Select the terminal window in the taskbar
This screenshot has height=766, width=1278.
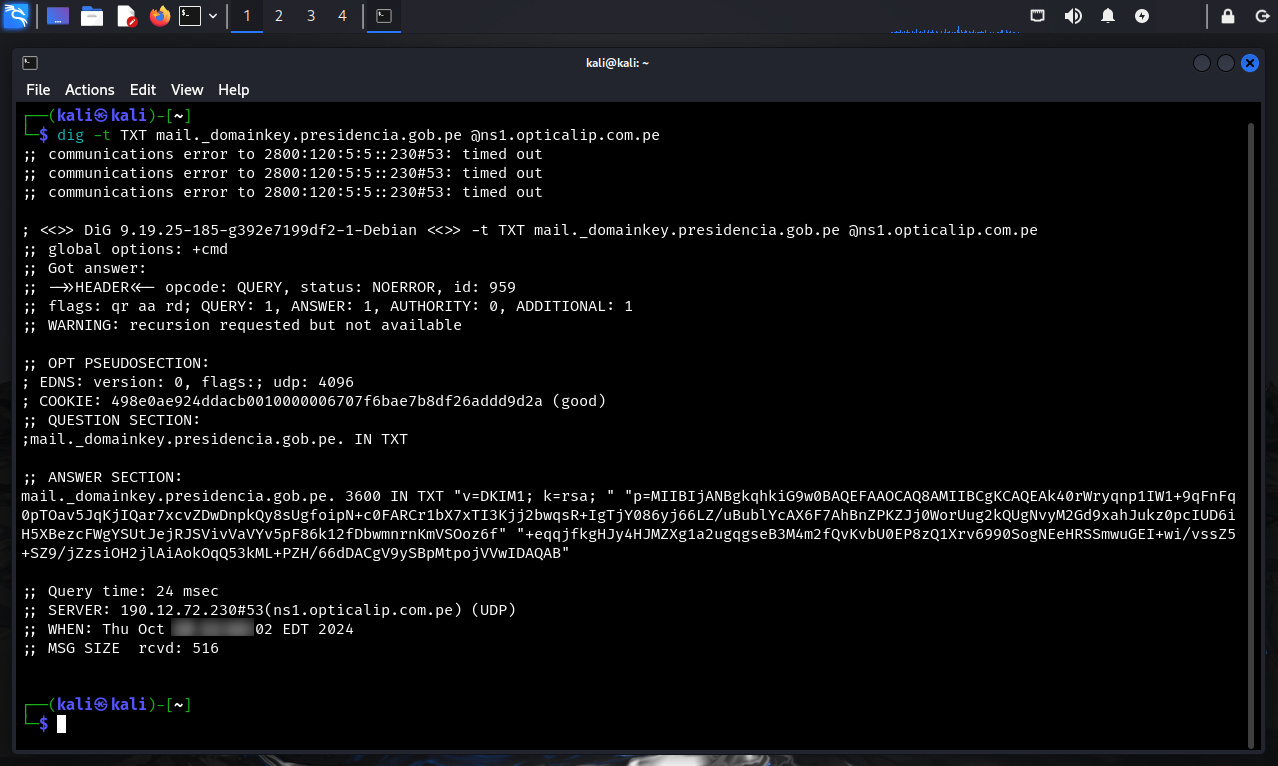384,16
